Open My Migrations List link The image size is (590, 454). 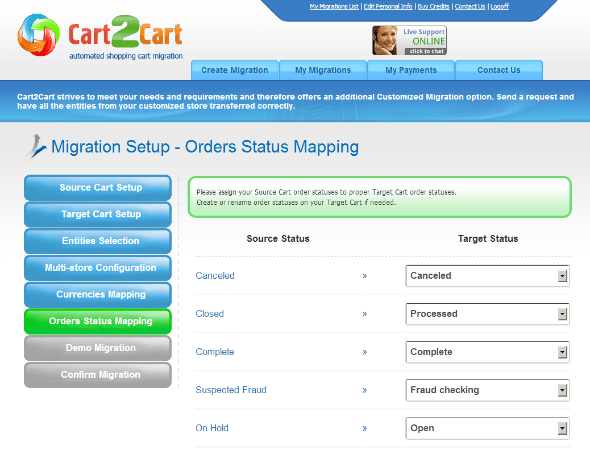coord(334,6)
